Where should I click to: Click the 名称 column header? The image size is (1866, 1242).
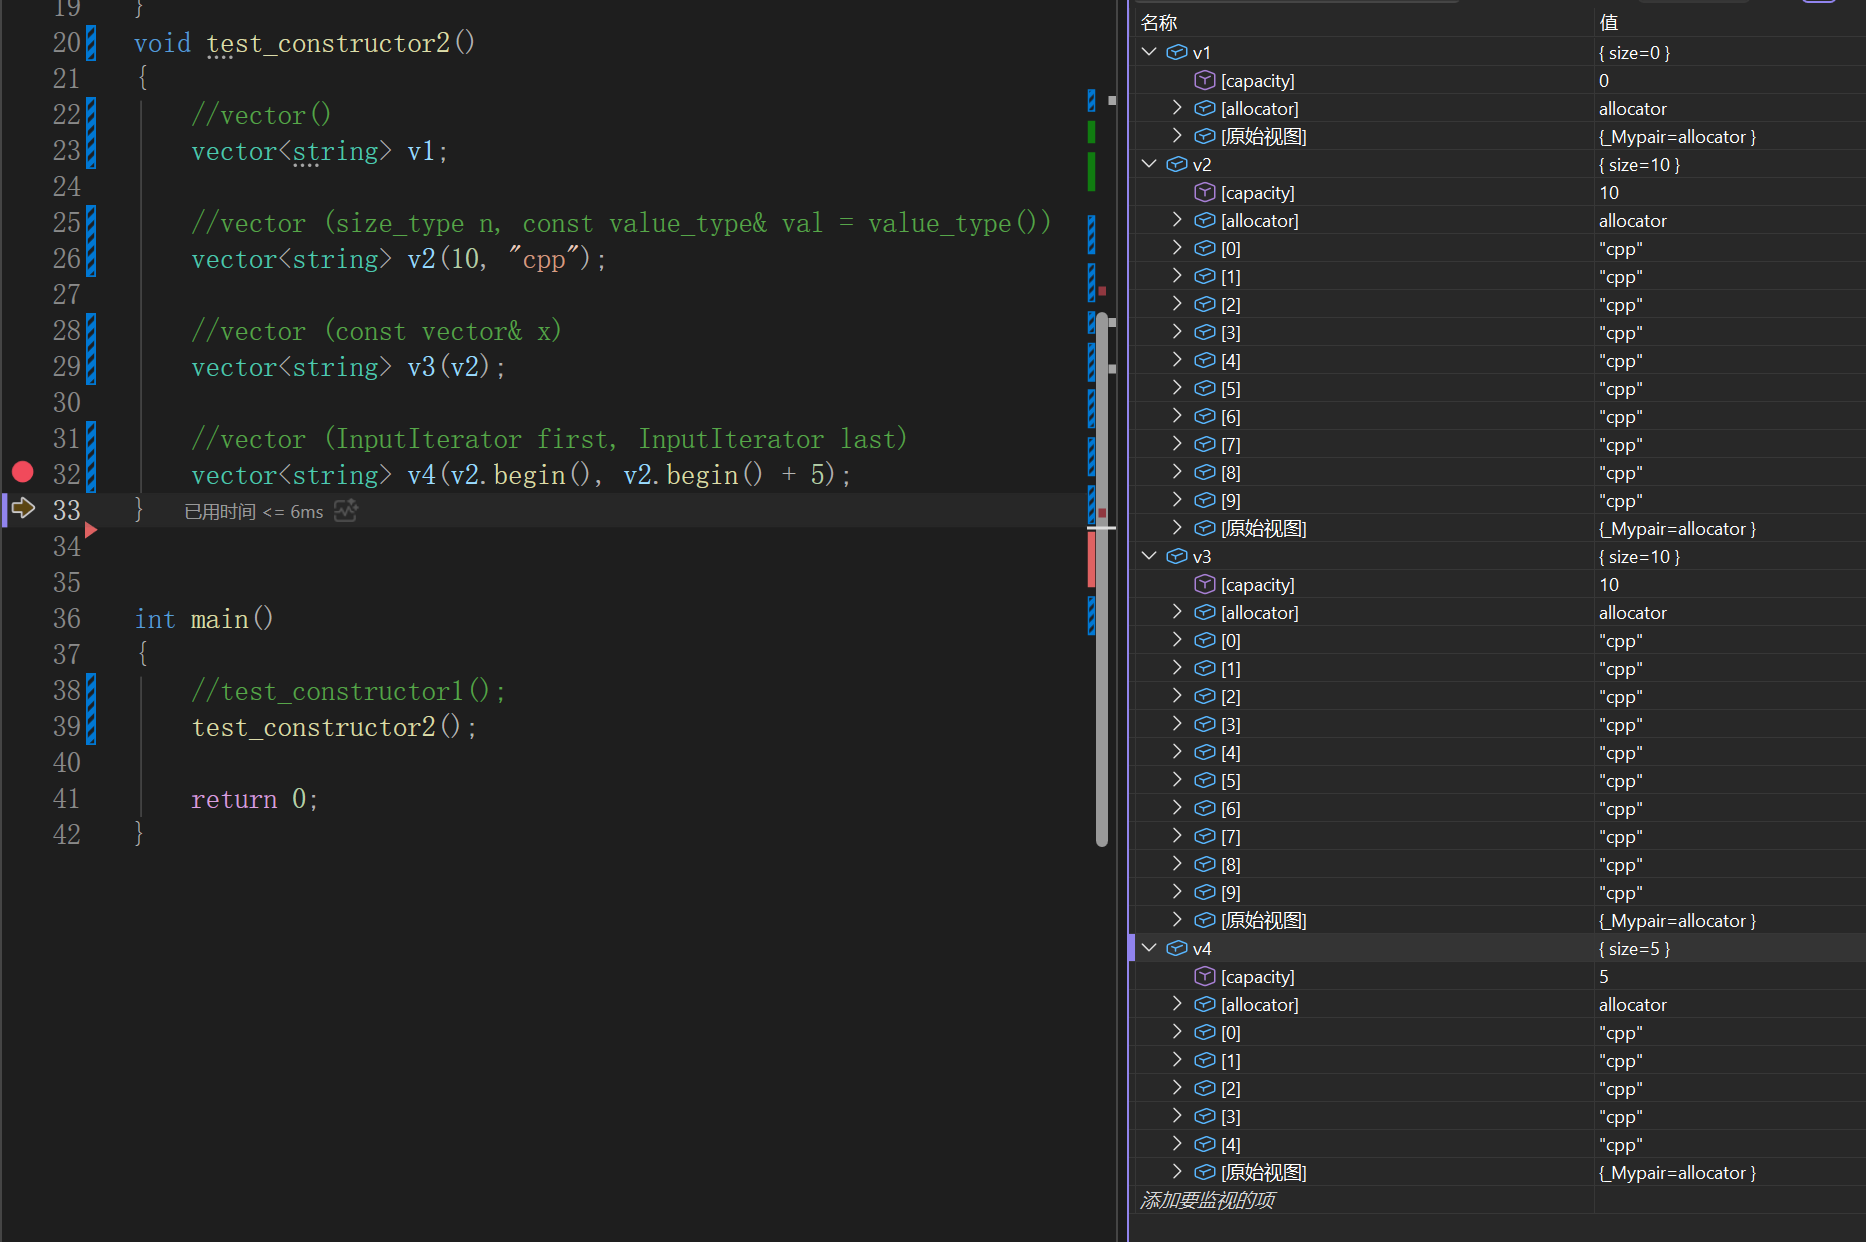click(1159, 22)
